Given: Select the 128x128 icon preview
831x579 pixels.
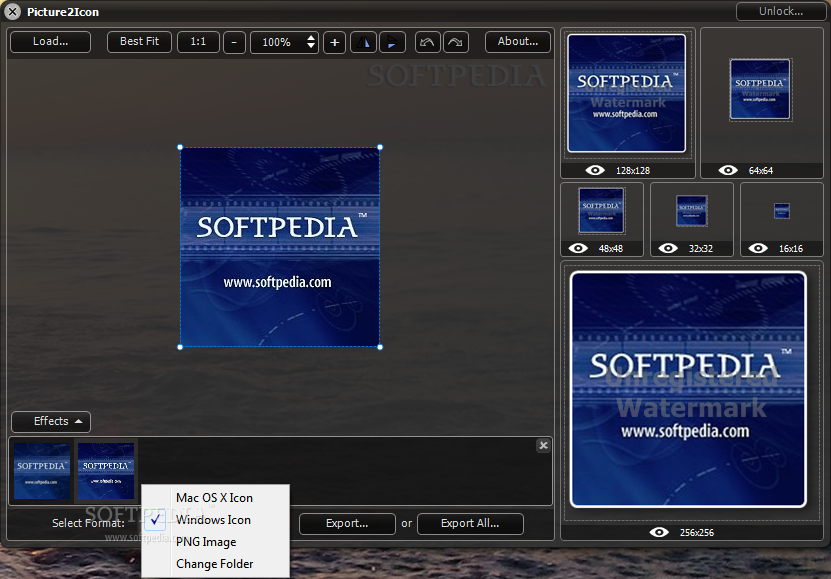Looking at the screenshot, I should [x=626, y=93].
